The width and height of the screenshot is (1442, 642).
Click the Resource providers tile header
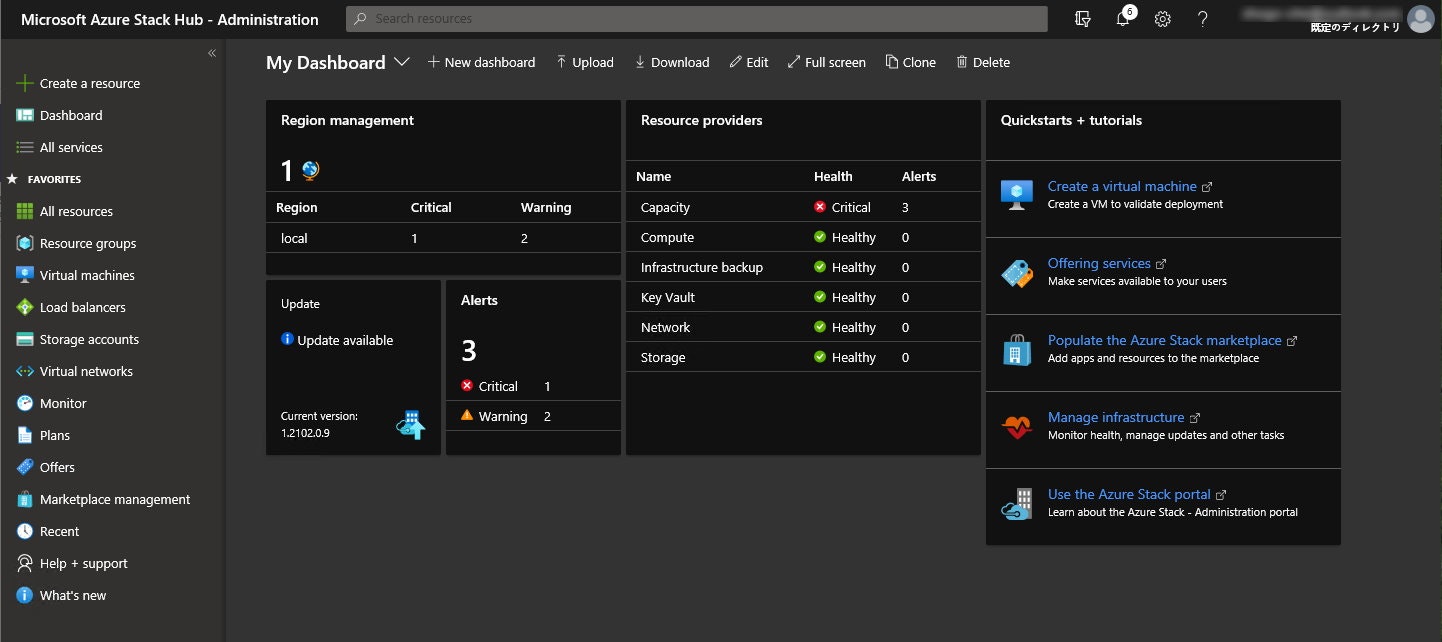point(701,120)
